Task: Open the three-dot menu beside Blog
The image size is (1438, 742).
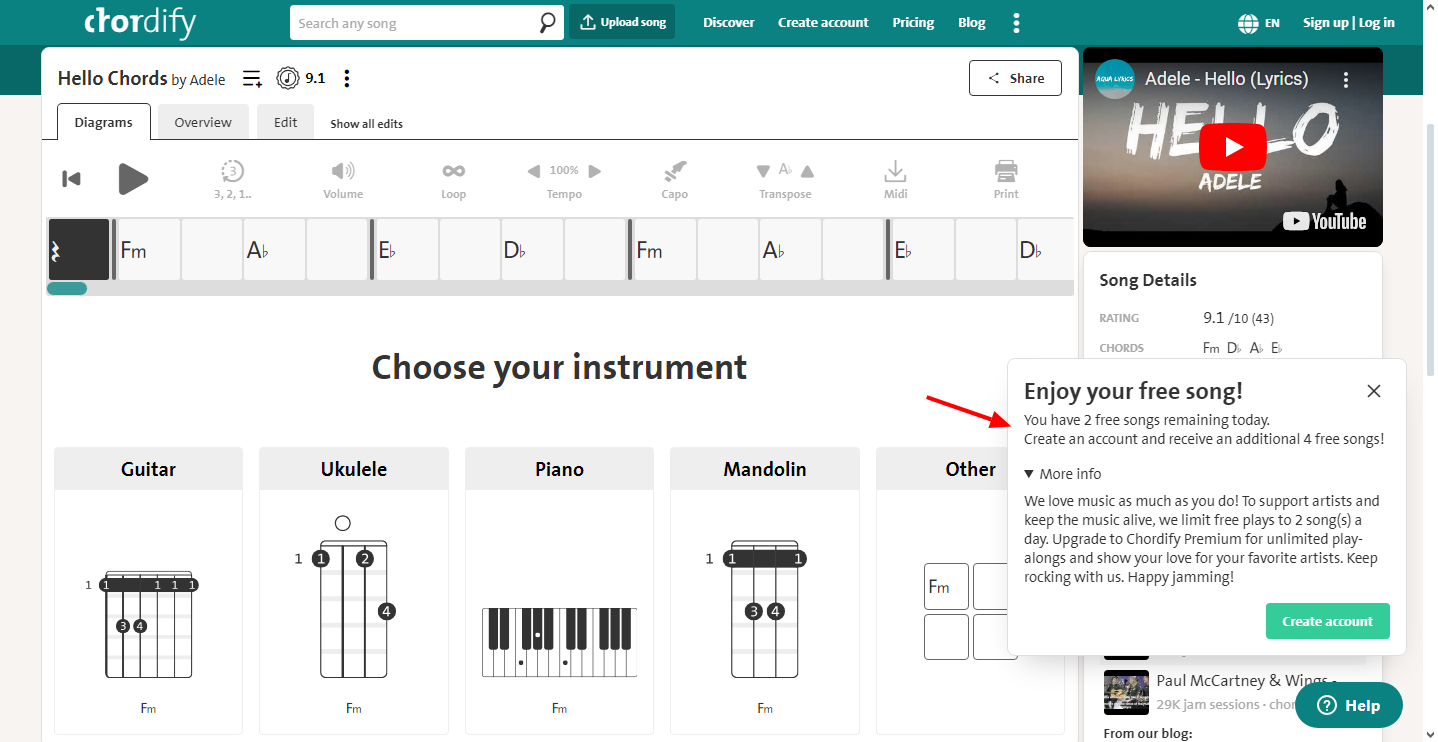Action: point(1016,22)
